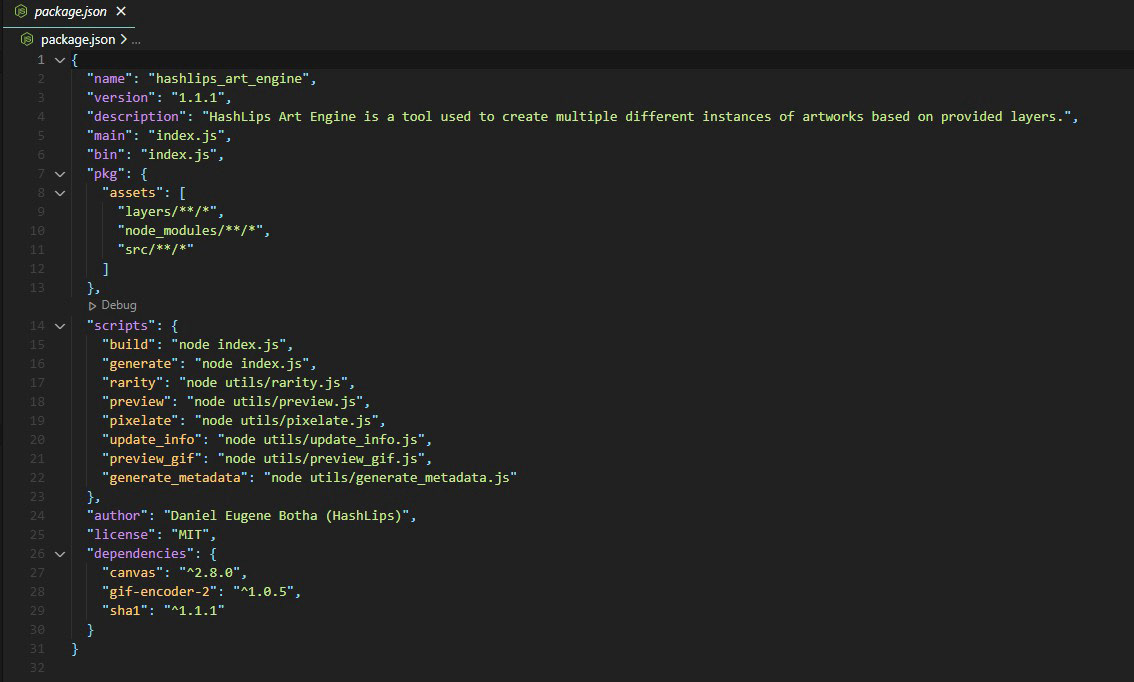Click line number 12 in the gutter
This screenshot has width=1134, height=682.
37,269
